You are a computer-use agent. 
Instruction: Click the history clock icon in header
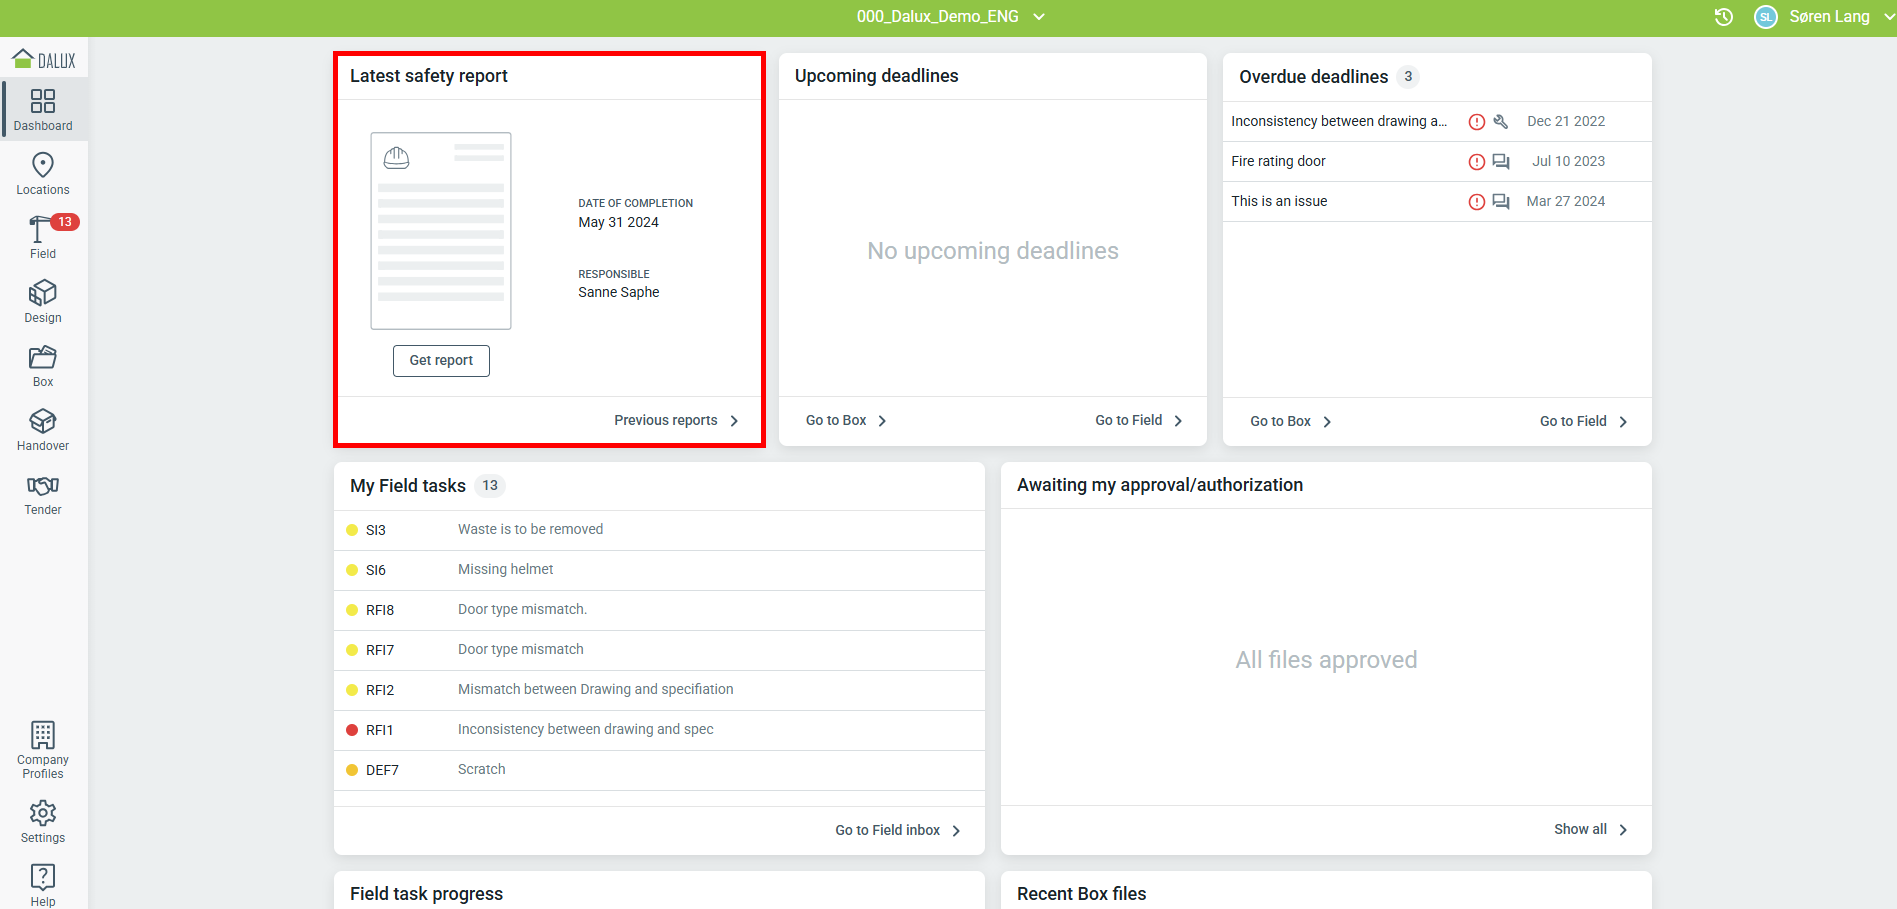pyautogui.click(x=1723, y=17)
